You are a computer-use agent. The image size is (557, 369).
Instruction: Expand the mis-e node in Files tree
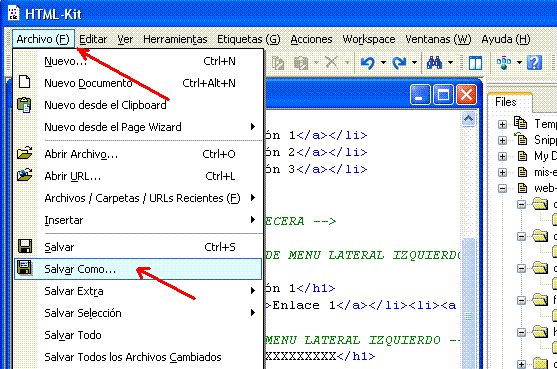[502, 172]
